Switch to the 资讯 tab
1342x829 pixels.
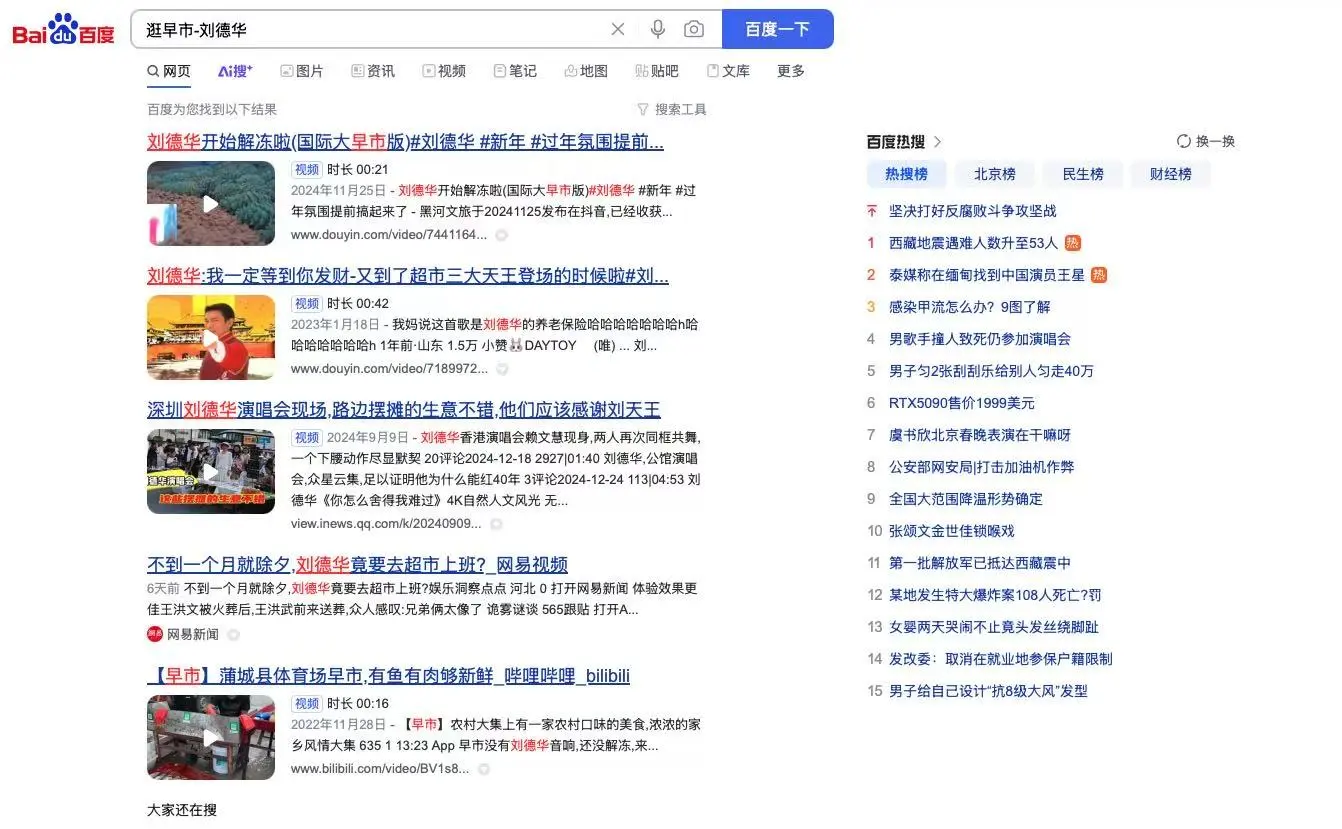click(373, 71)
